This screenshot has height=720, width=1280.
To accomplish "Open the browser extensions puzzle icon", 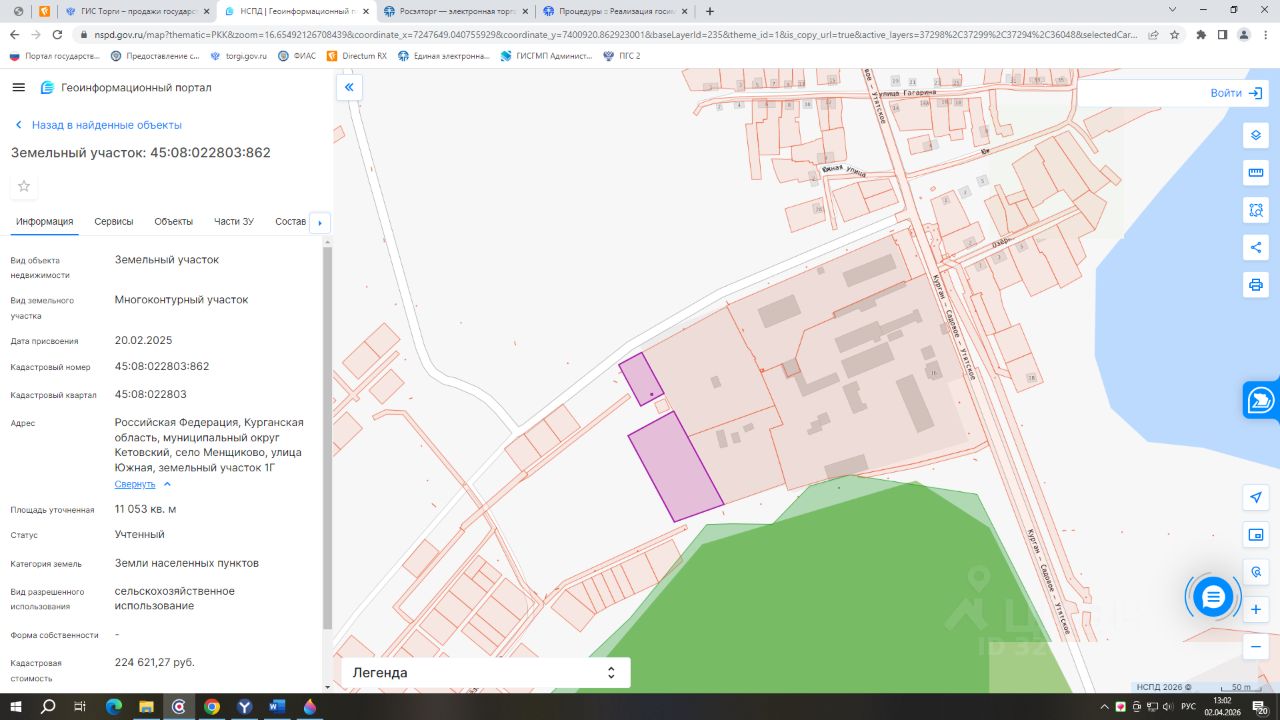I will click(x=1200, y=34).
